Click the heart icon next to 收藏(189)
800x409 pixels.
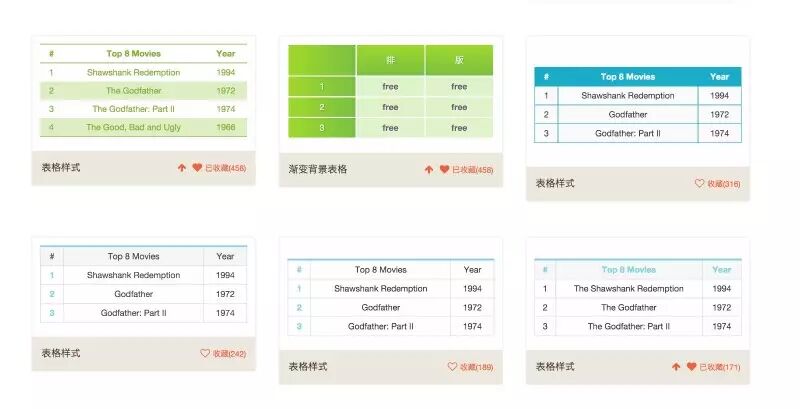[x=452, y=367]
